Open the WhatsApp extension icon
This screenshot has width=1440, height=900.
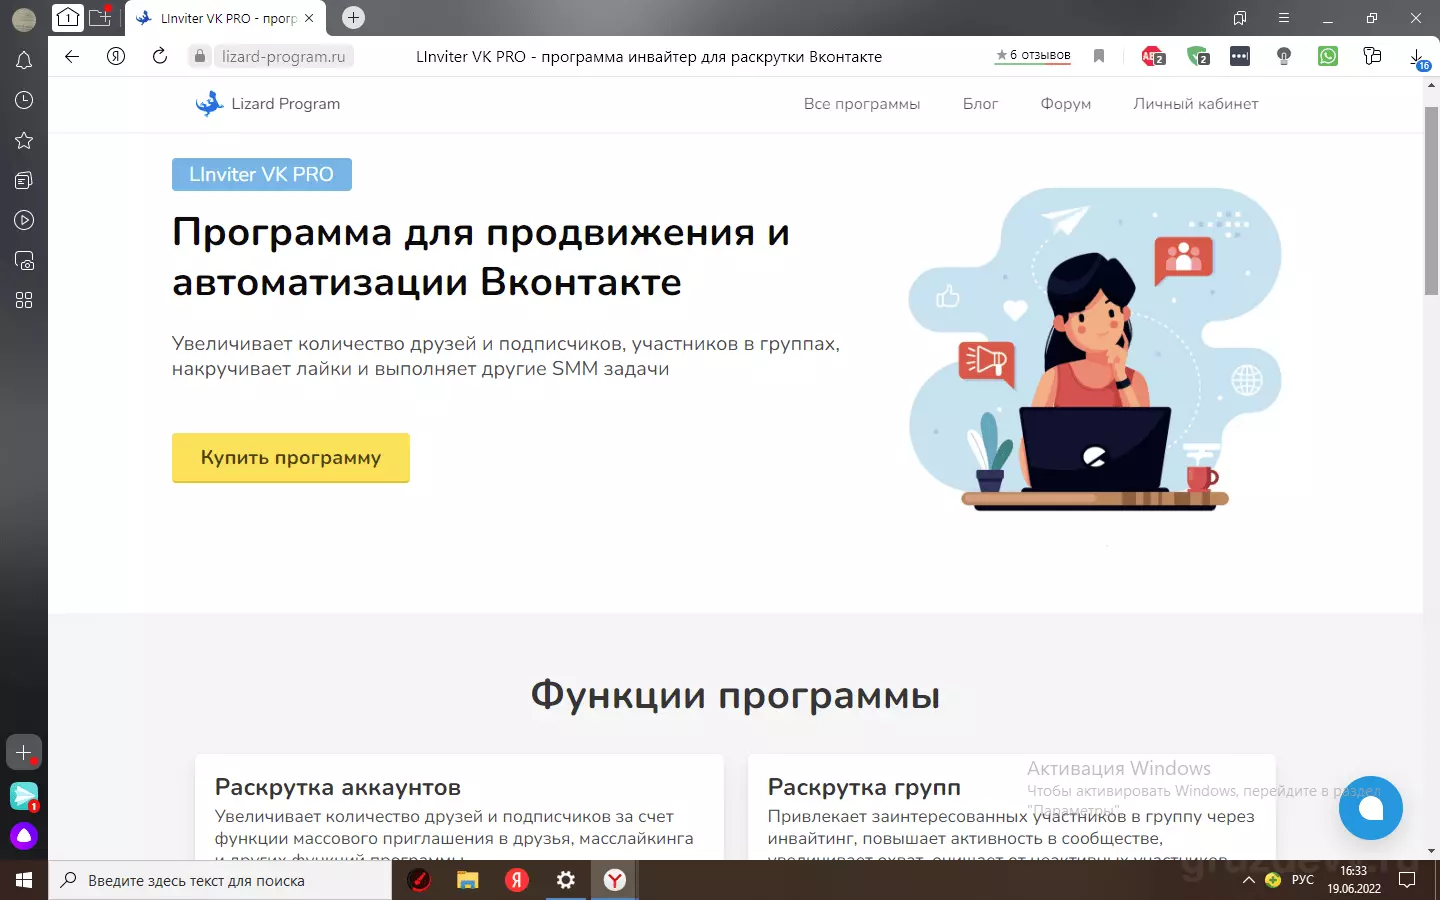tap(1328, 56)
